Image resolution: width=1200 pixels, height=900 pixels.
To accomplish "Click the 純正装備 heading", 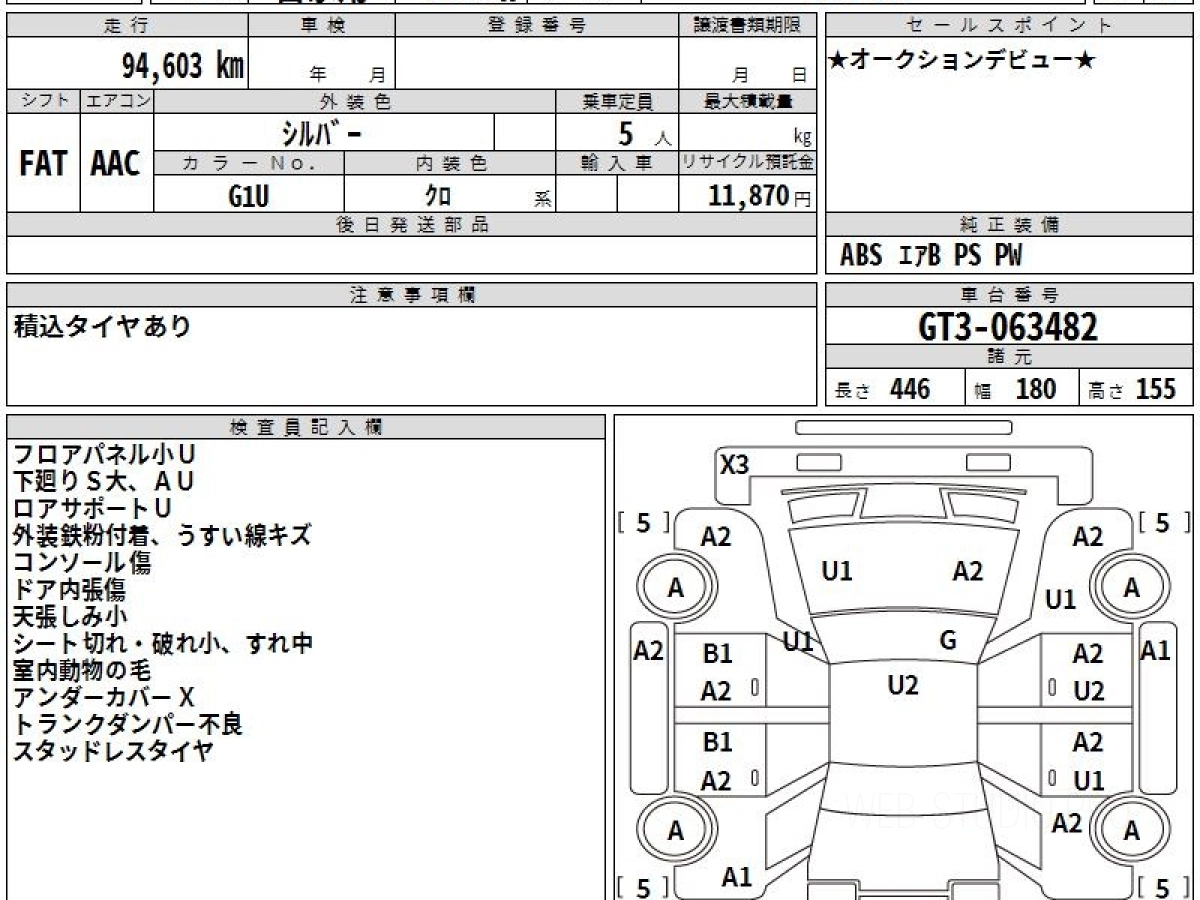I will pos(1010,225).
